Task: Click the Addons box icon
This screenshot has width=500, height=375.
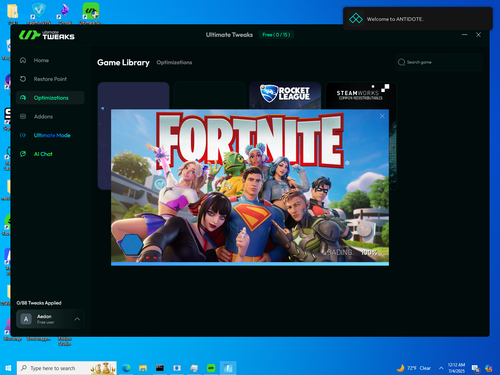Action: point(23,117)
